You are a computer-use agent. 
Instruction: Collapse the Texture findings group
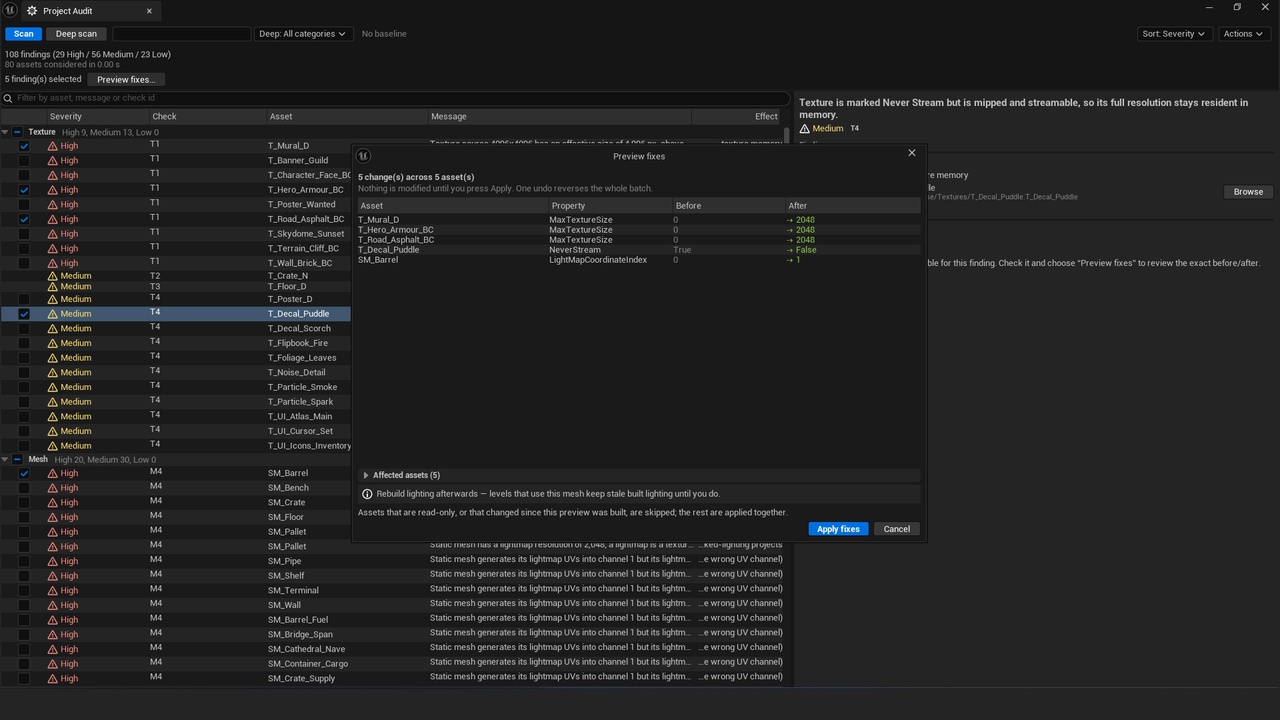(x=5, y=132)
